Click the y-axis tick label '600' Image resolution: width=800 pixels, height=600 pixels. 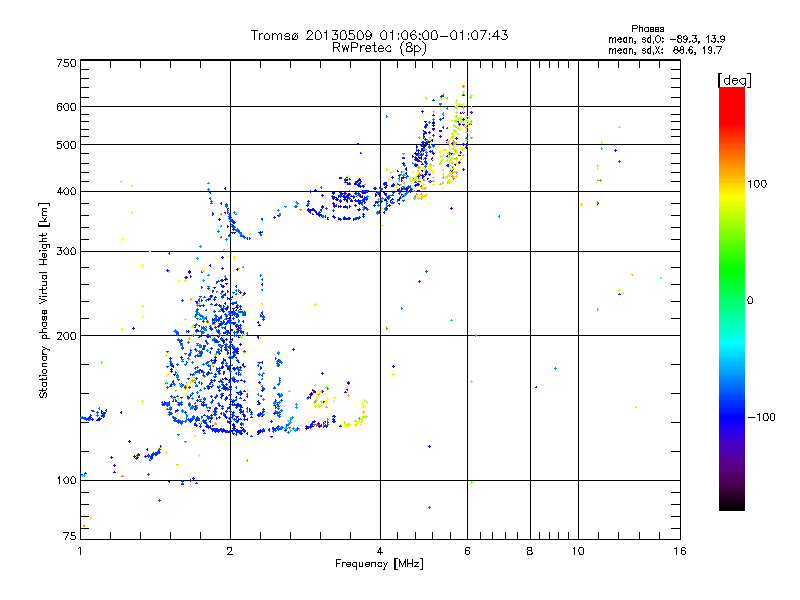point(67,107)
